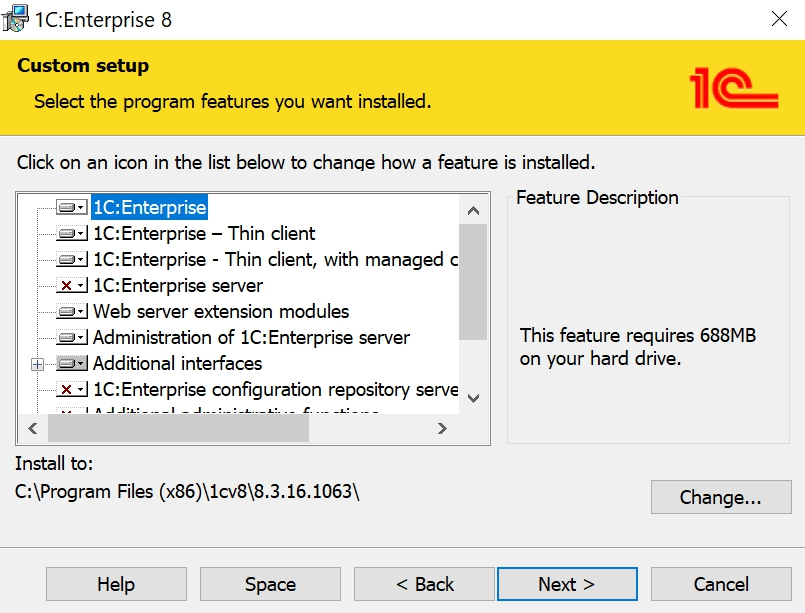The image size is (805, 613).
Task: Select the 1C:Enterprise feature row
Action: pyautogui.click(x=149, y=207)
